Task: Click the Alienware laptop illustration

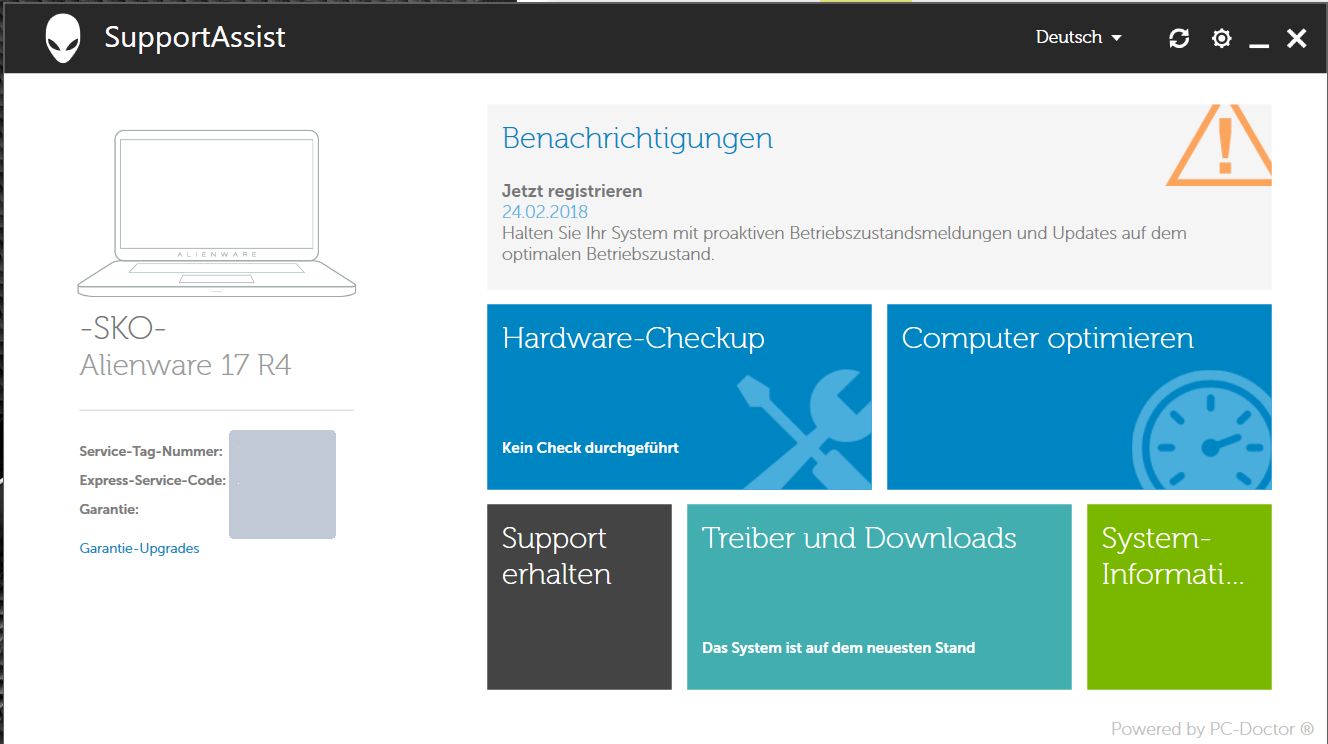Action: pos(216,213)
